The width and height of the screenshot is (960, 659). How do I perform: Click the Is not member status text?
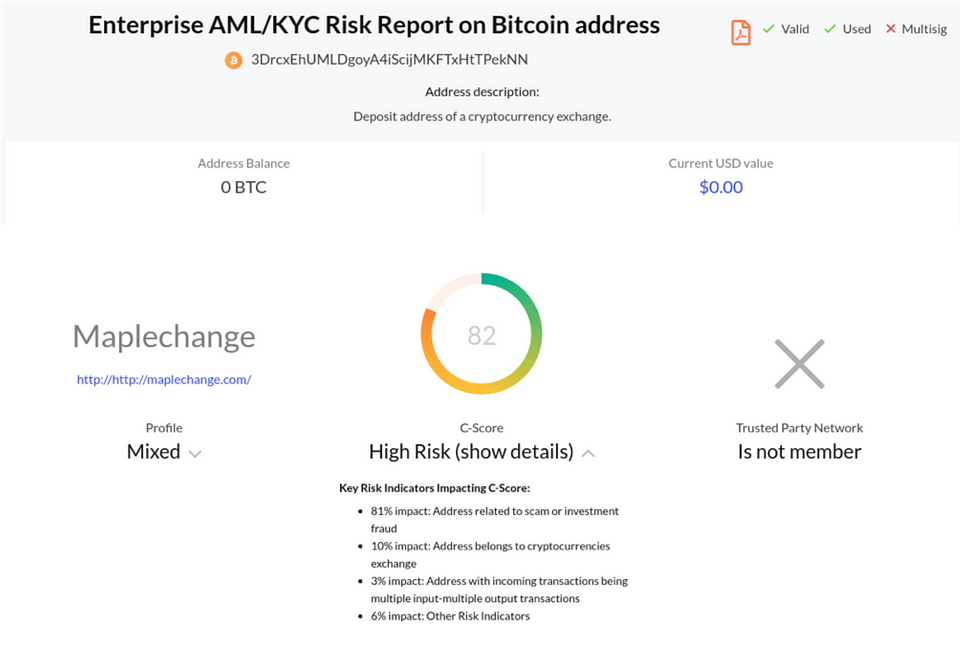pyautogui.click(x=800, y=452)
